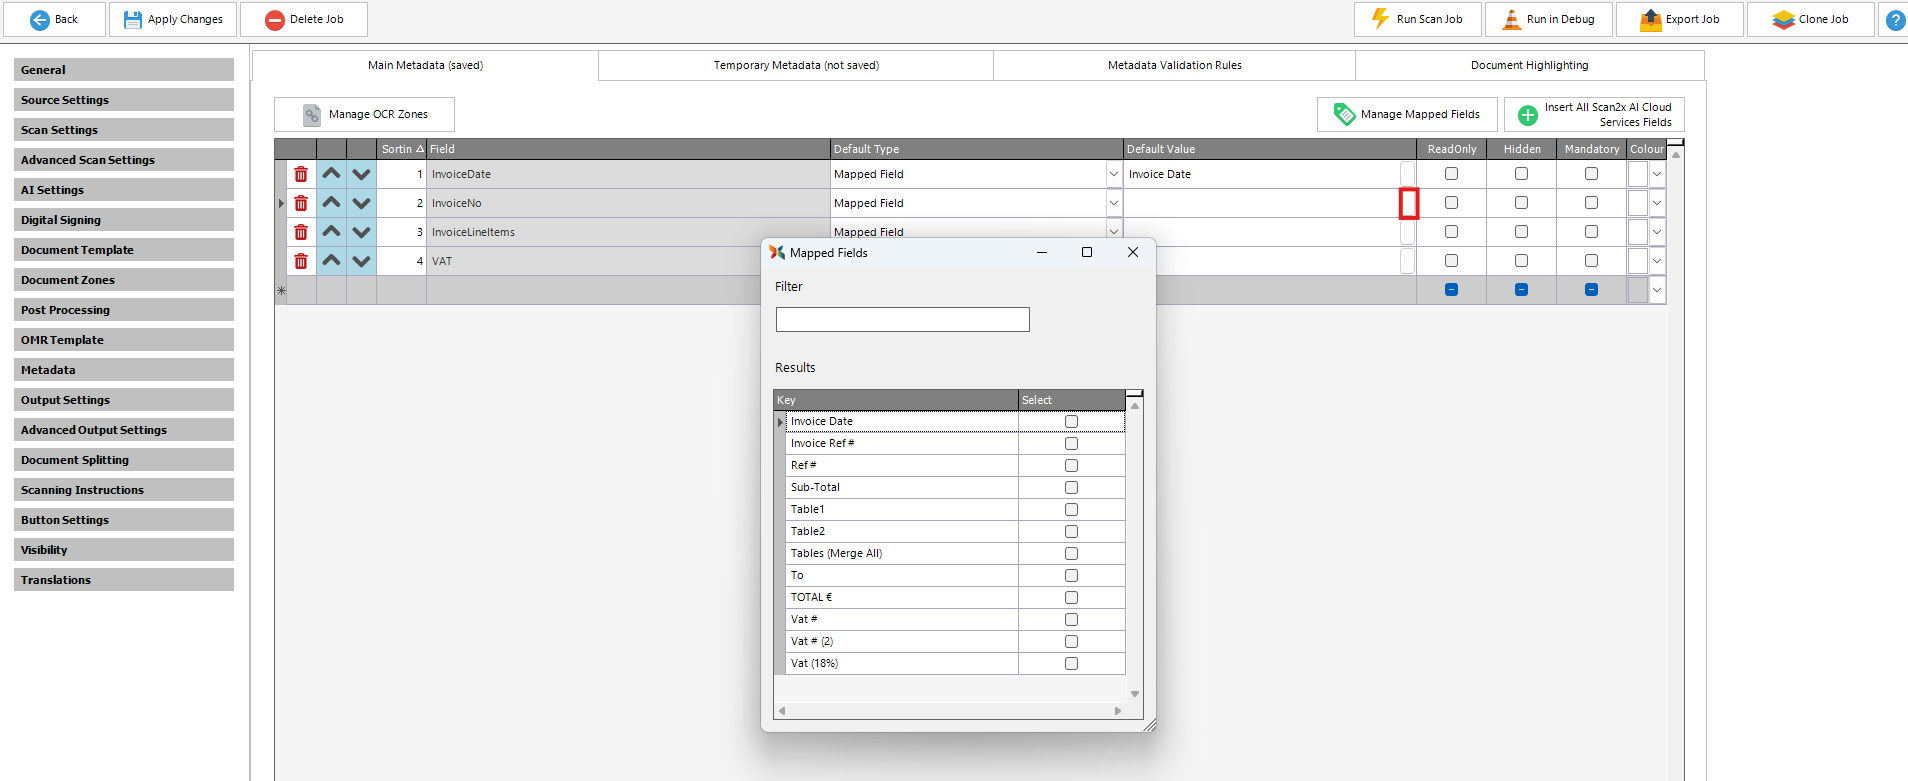Check the Select box for Invoice Ref #
Image resolution: width=1908 pixels, height=781 pixels.
1071,444
